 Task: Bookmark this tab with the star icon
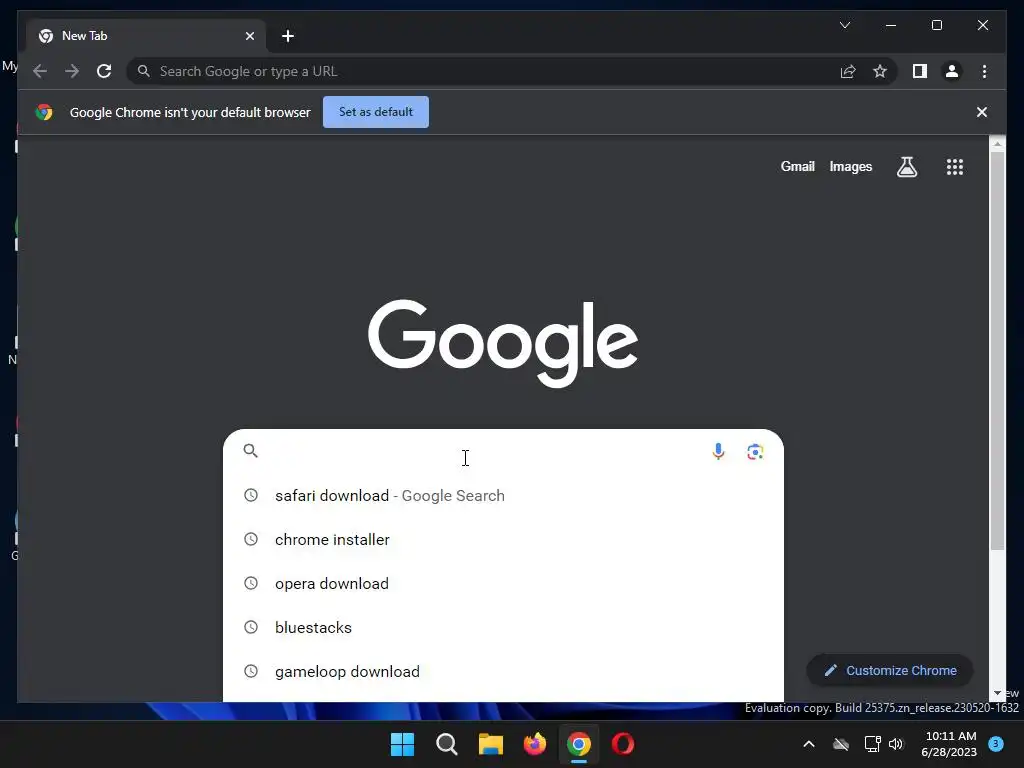coord(880,71)
